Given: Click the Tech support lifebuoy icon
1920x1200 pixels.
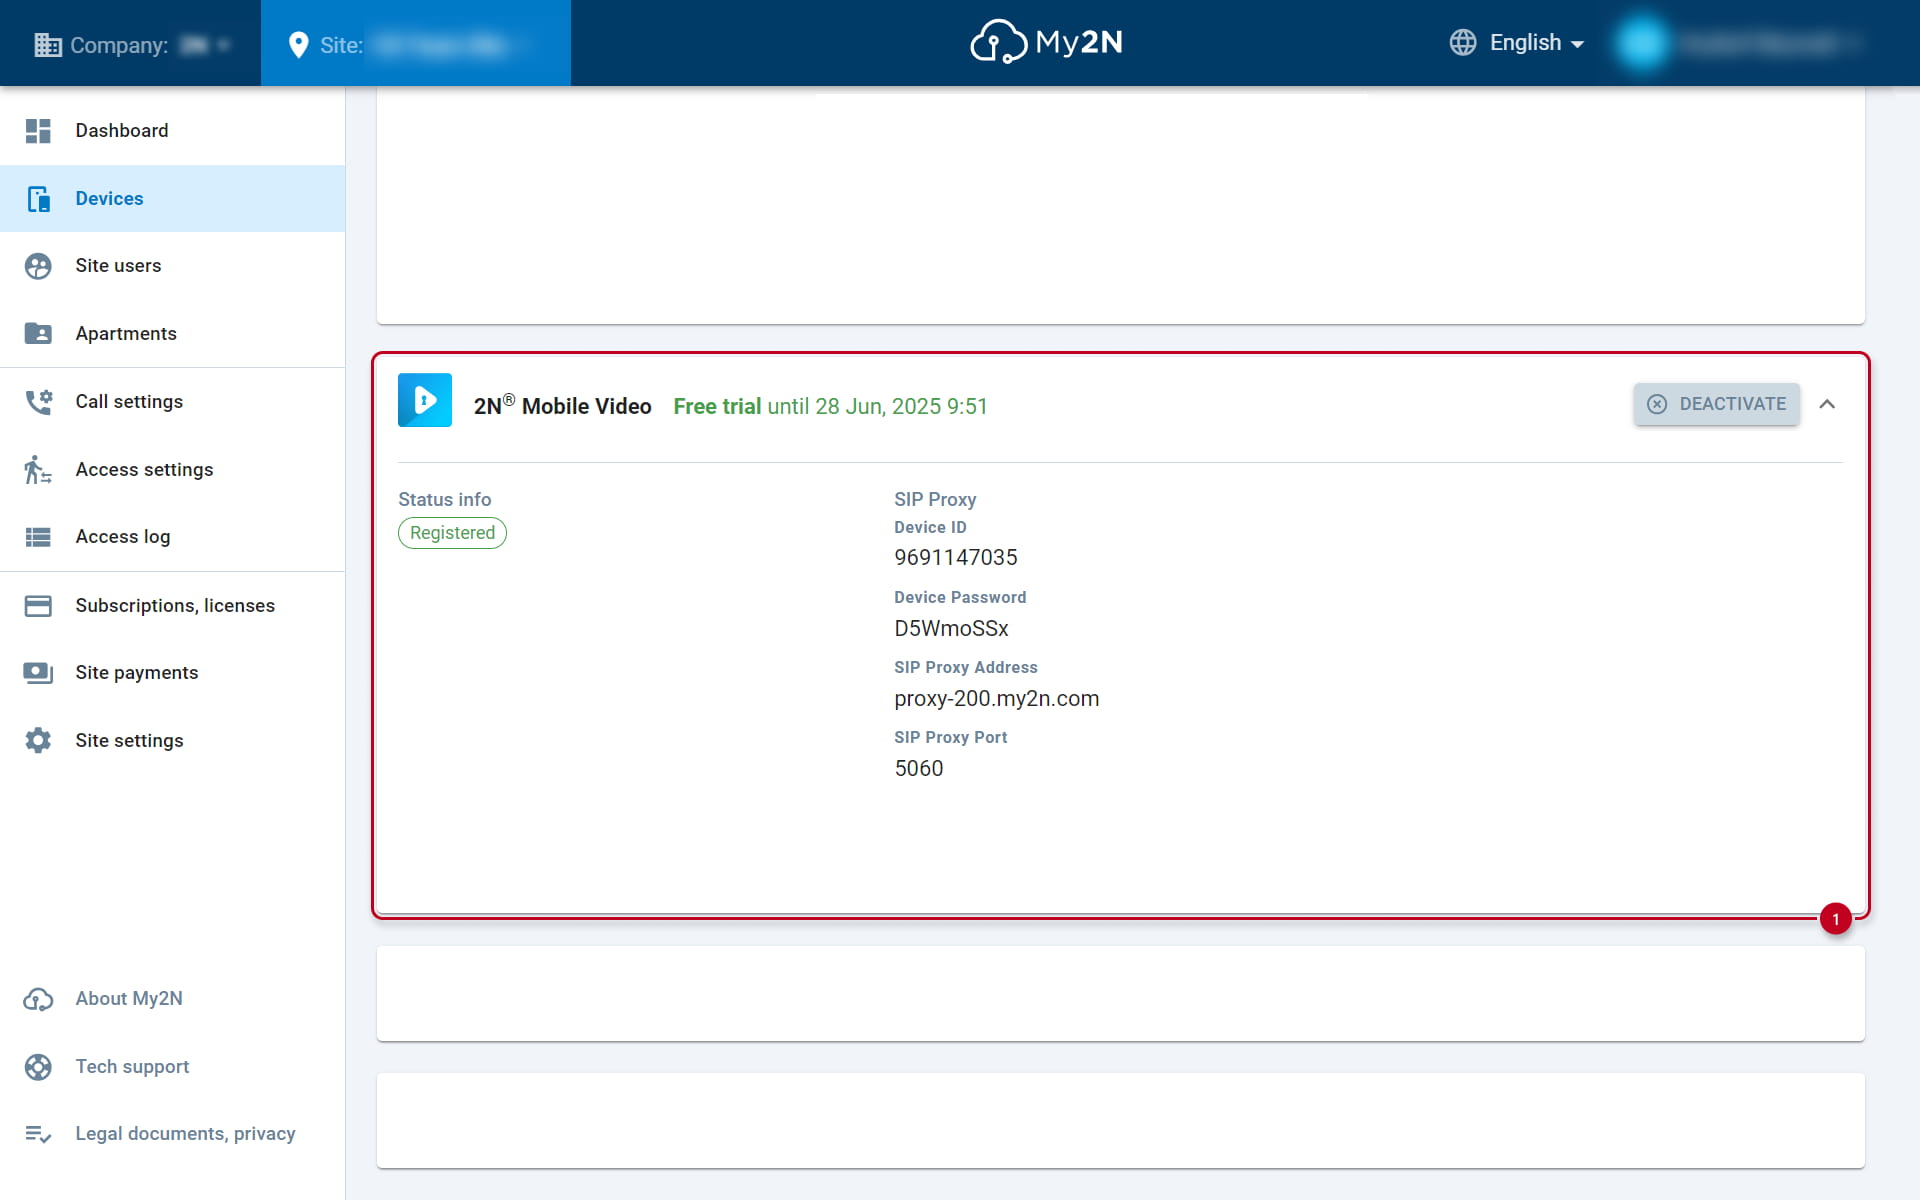Looking at the screenshot, I should [38, 1067].
